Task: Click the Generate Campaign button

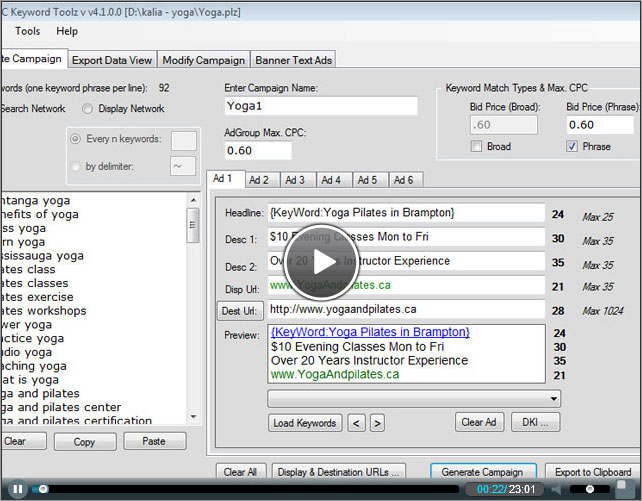Action: pos(483,472)
